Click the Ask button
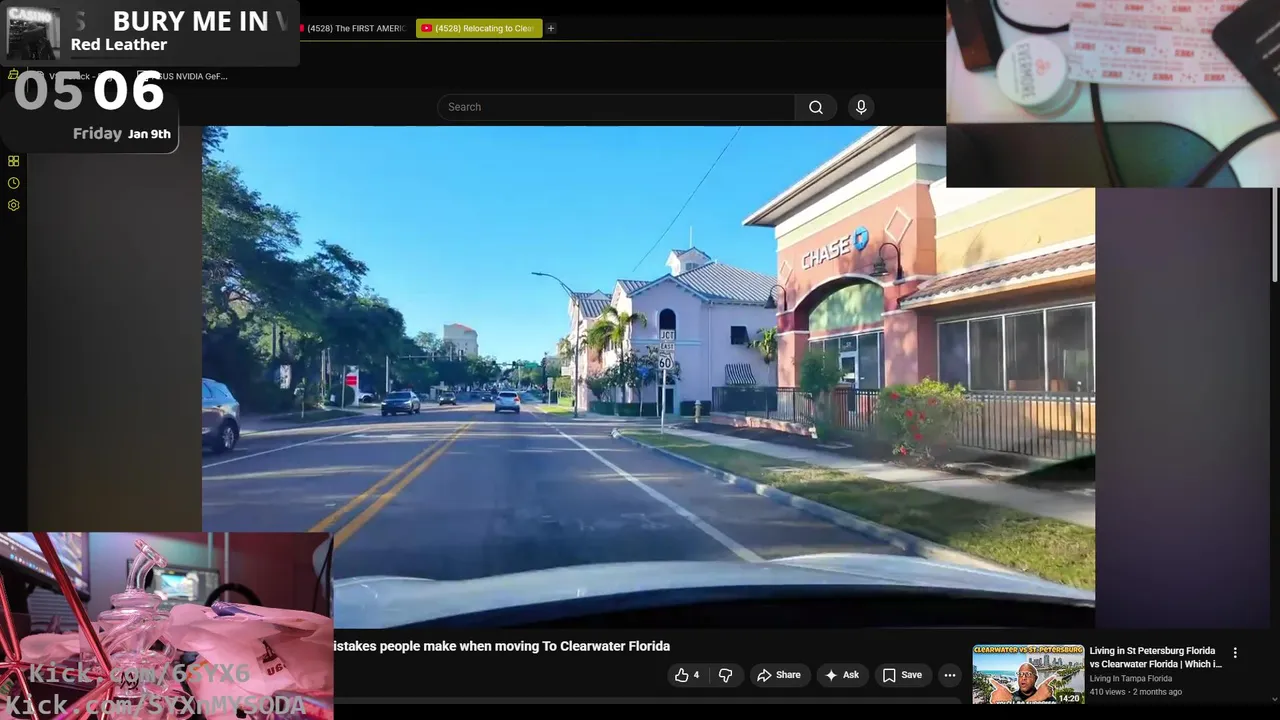Image resolution: width=1280 pixels, height=720 pixels. [x=842, y=675]
